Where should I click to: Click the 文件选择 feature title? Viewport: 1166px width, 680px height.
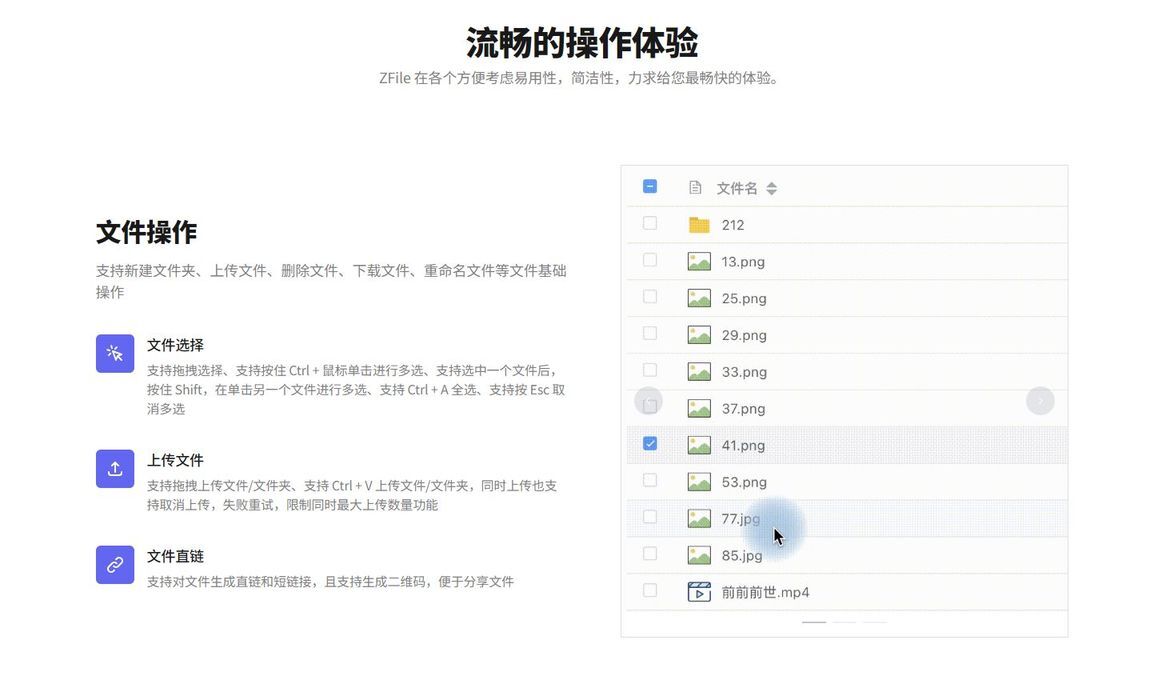click(175, 345)
